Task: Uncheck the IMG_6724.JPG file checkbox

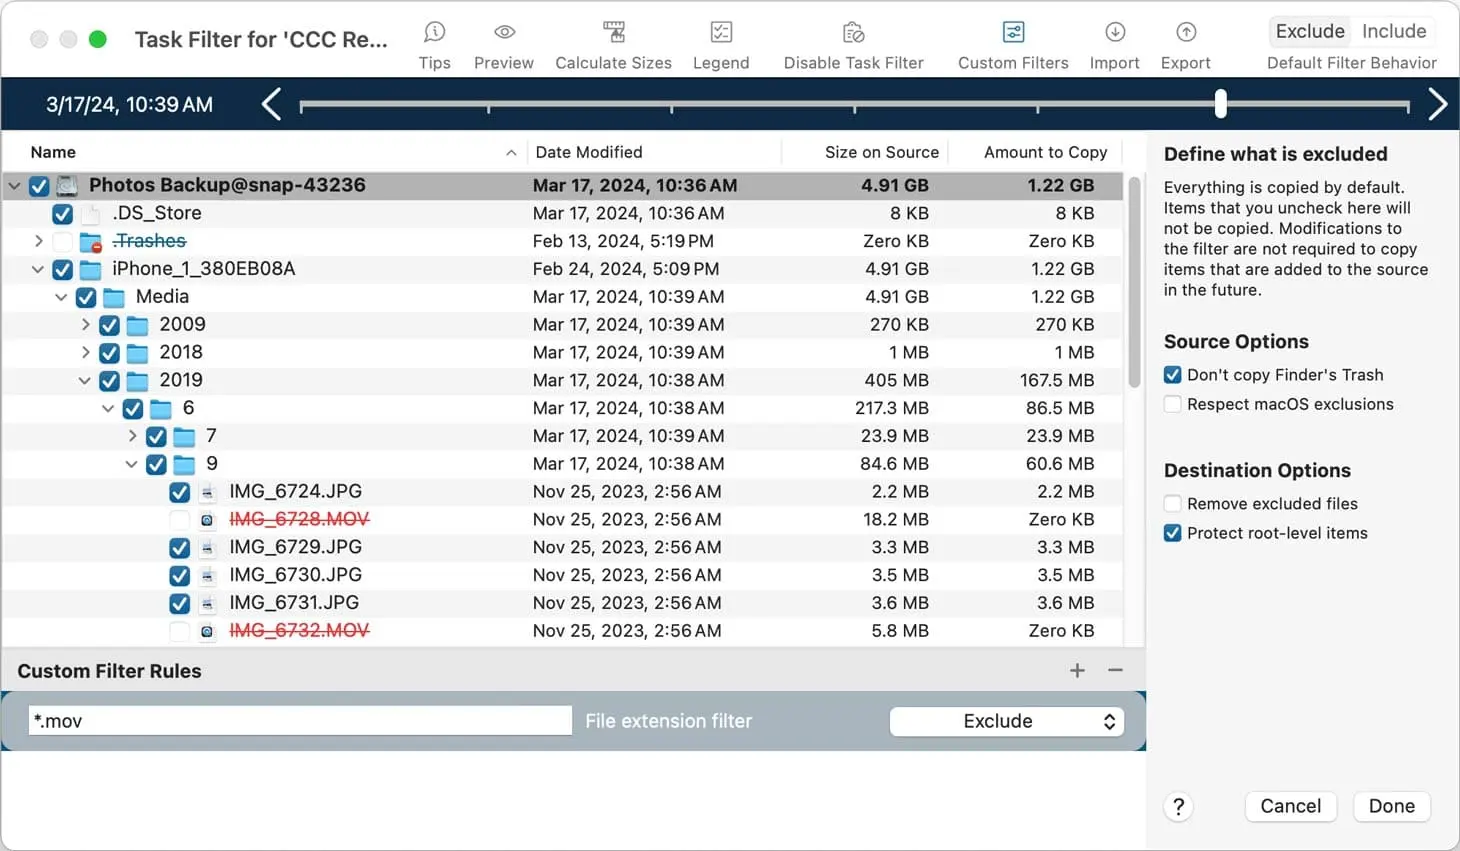Action: pos(179,492)
